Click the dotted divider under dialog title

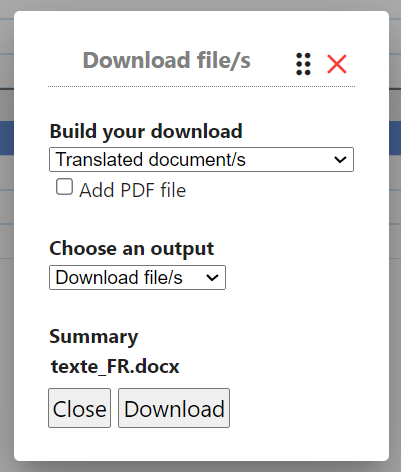[x=201, y=86]
